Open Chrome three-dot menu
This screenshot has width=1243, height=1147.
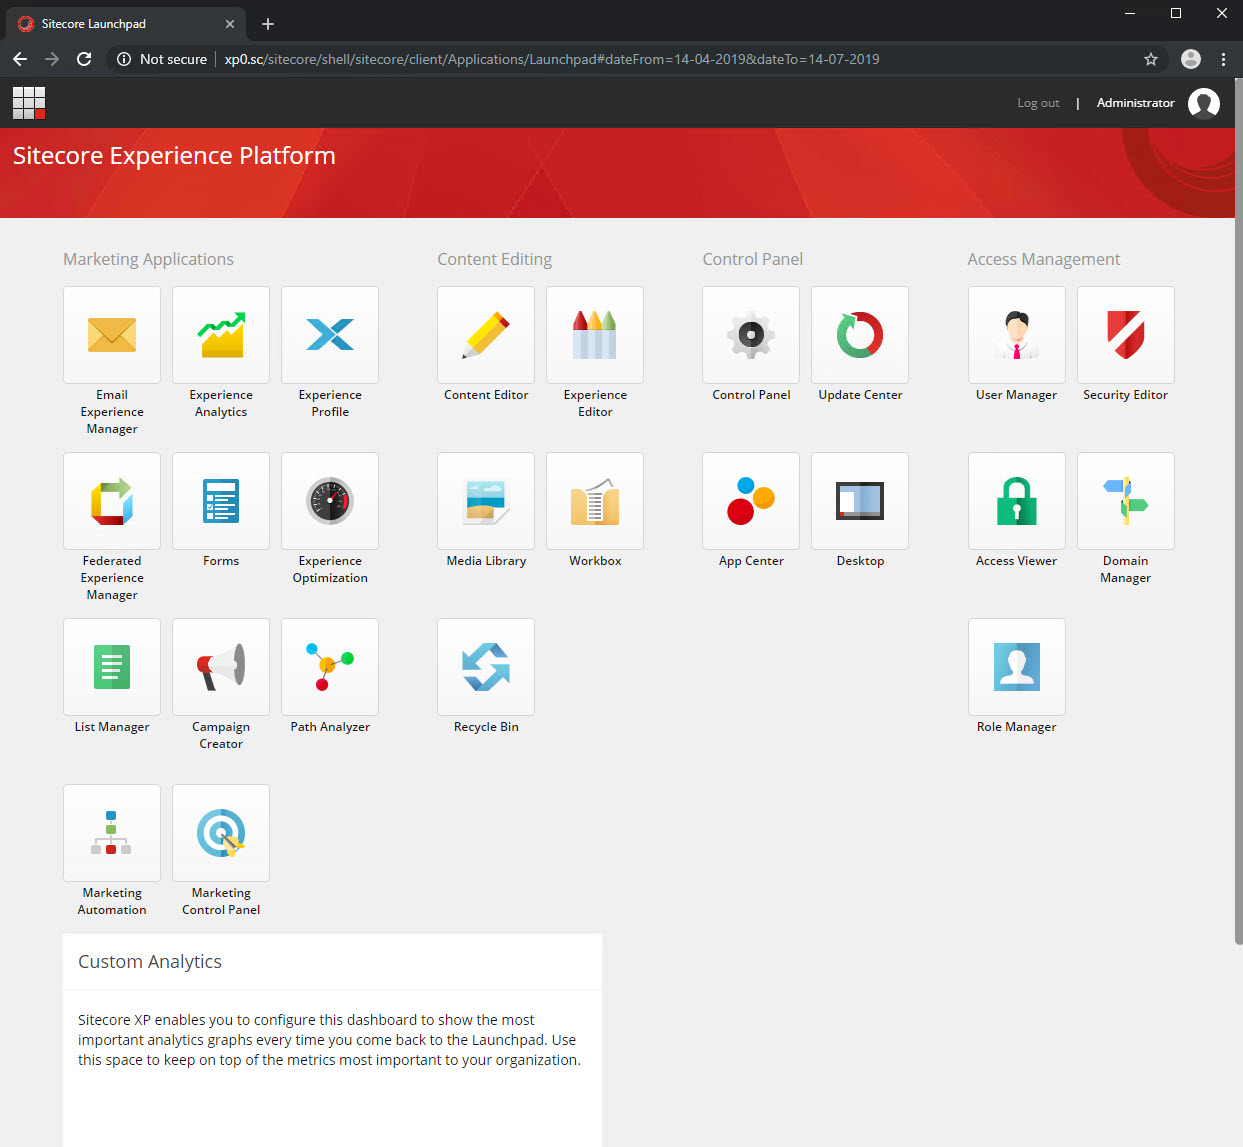point(1223,59)
